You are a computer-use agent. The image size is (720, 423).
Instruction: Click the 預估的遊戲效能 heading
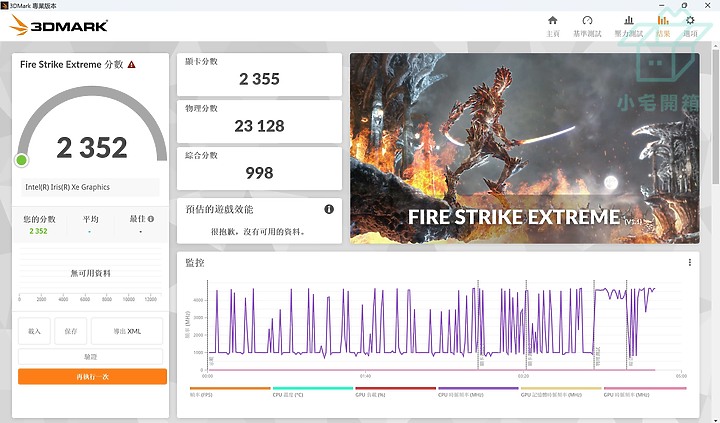coord(219,209)
